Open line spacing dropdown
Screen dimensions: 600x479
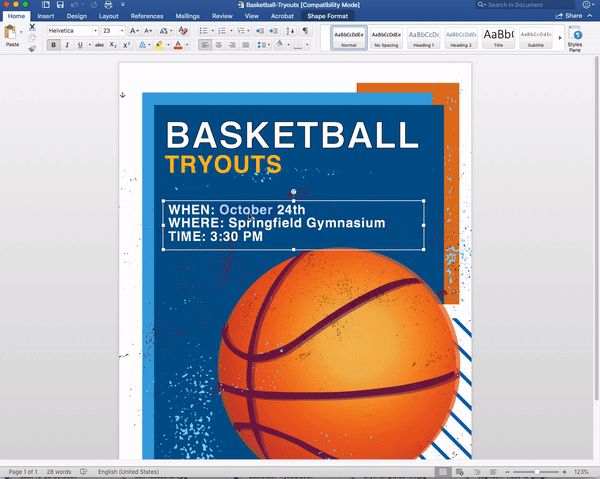(x=264, y=45)
